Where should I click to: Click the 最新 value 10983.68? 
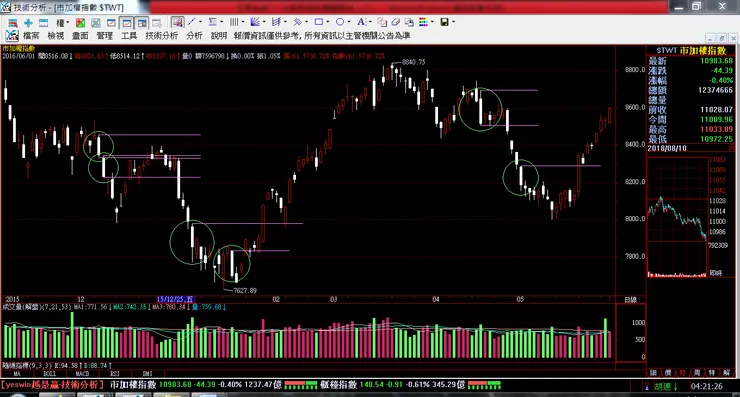[716, 61]
